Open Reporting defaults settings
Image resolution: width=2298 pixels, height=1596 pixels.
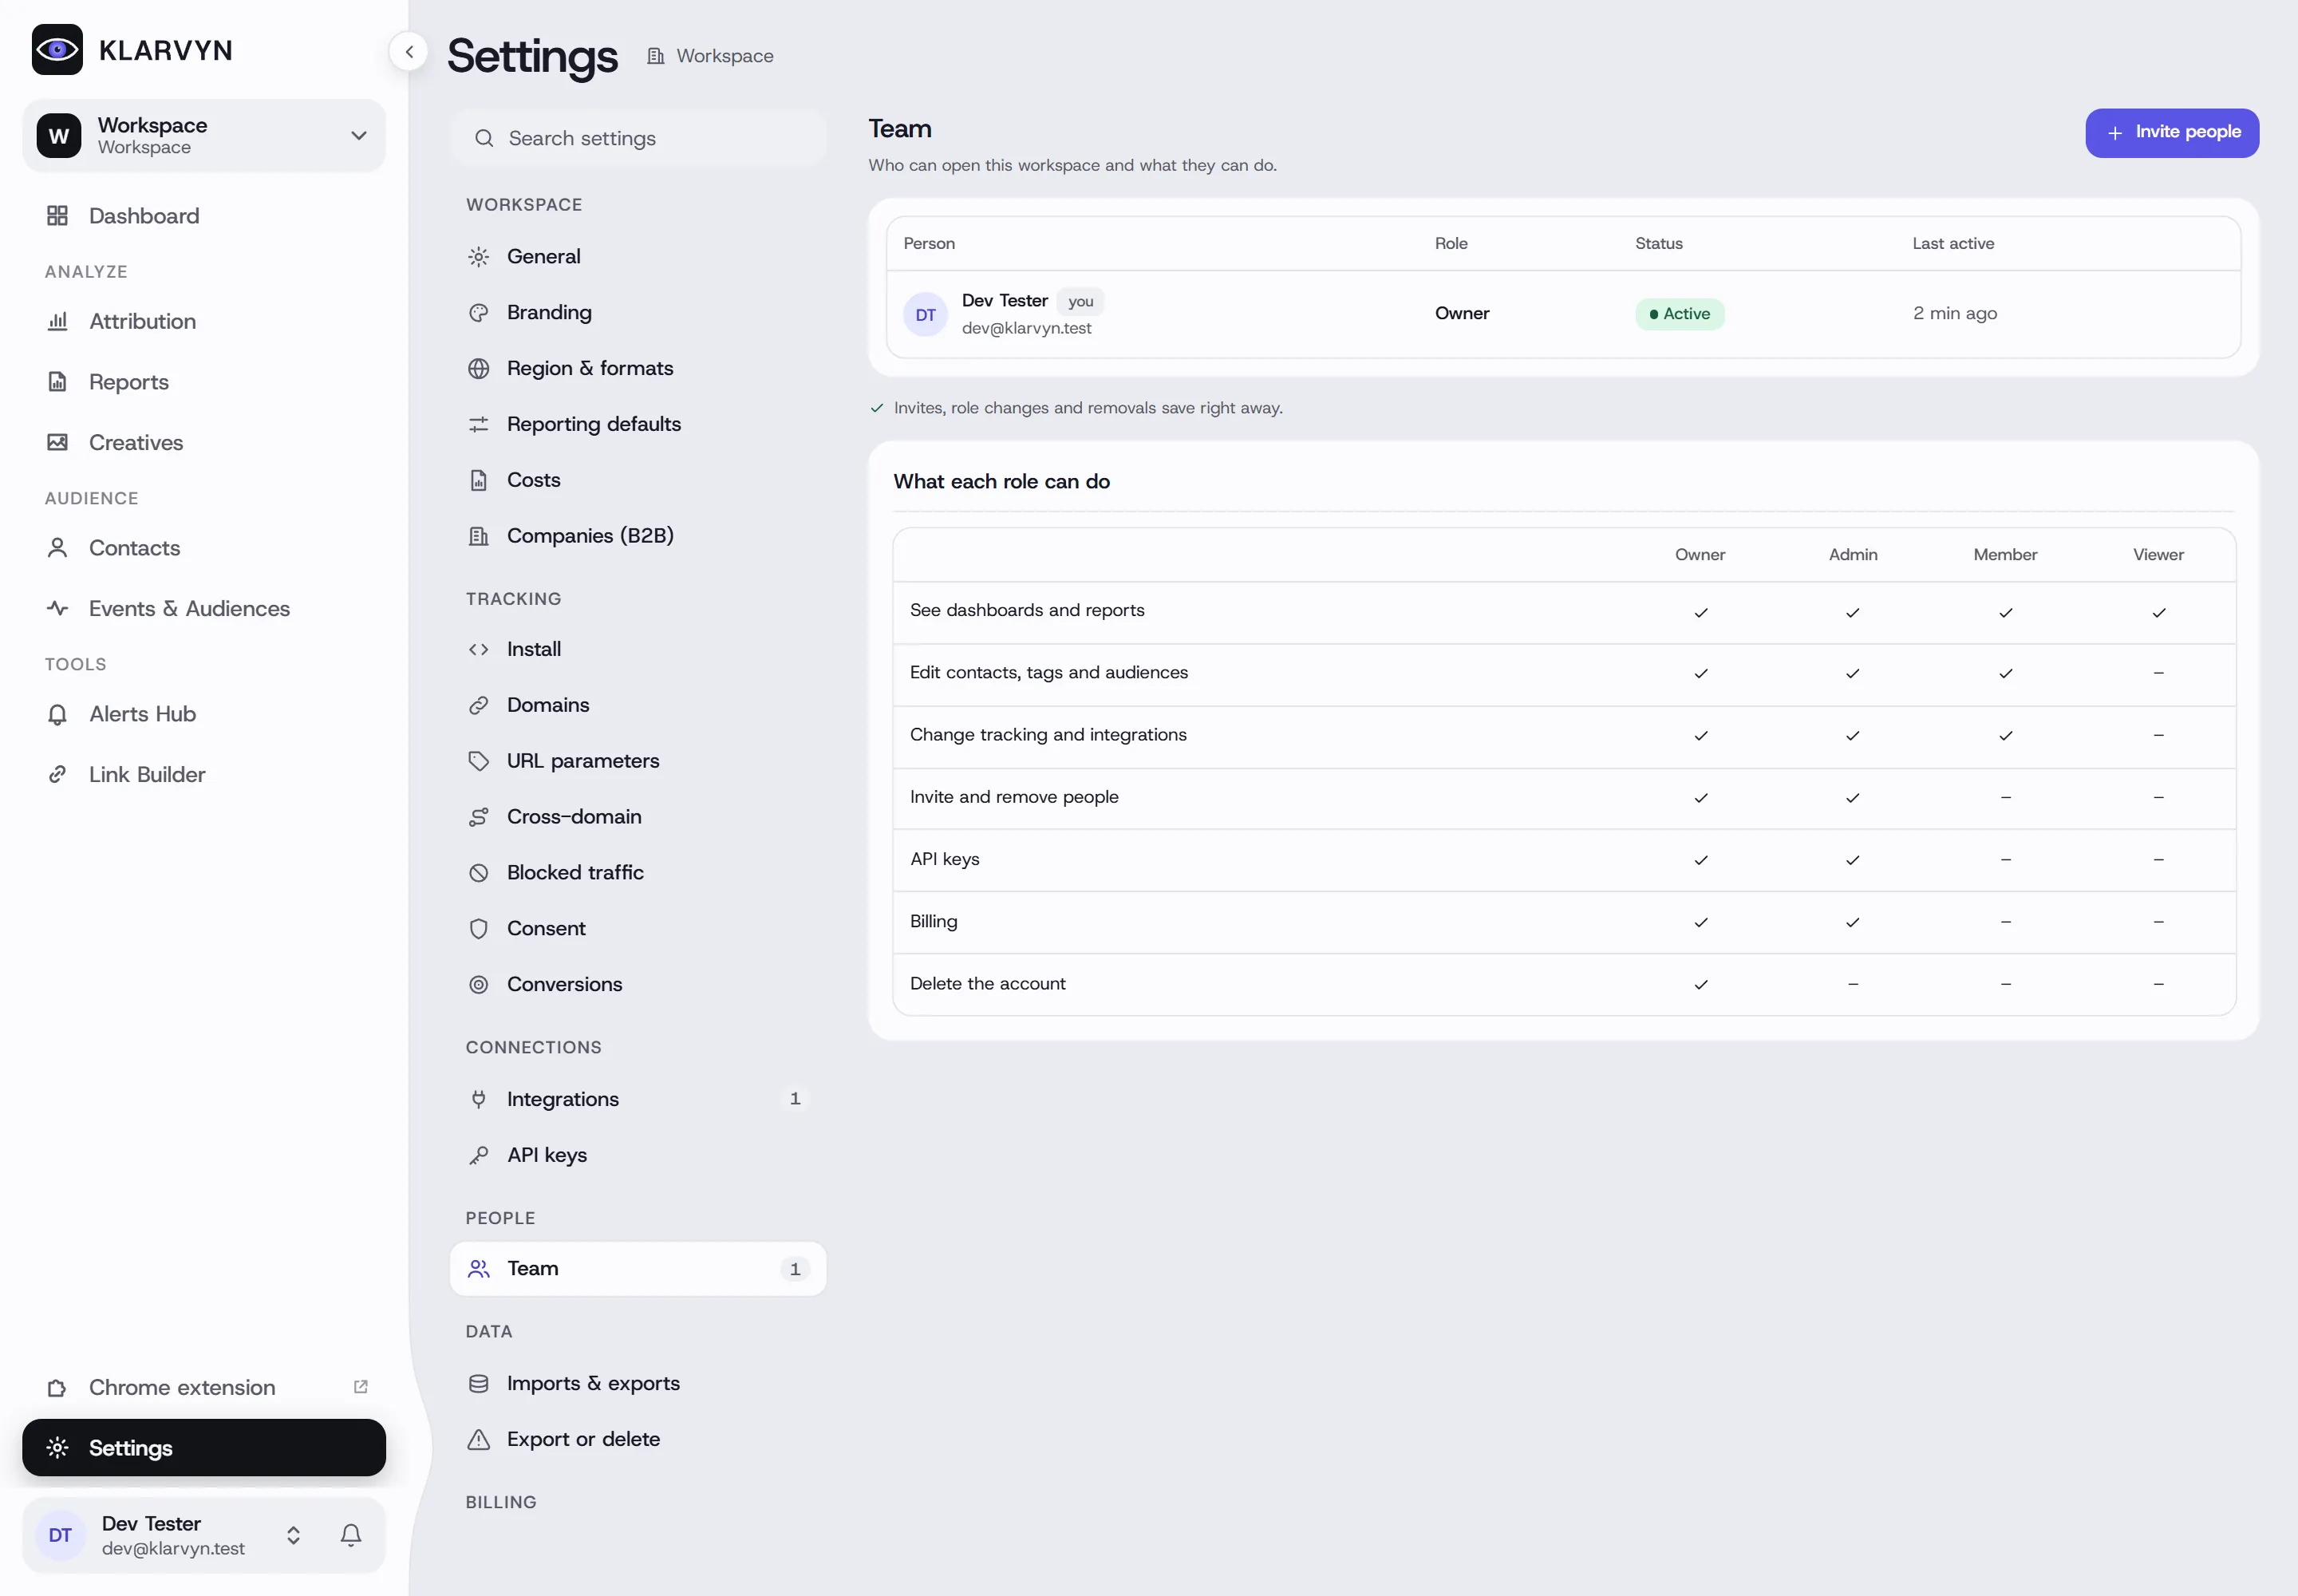(638, 424)
